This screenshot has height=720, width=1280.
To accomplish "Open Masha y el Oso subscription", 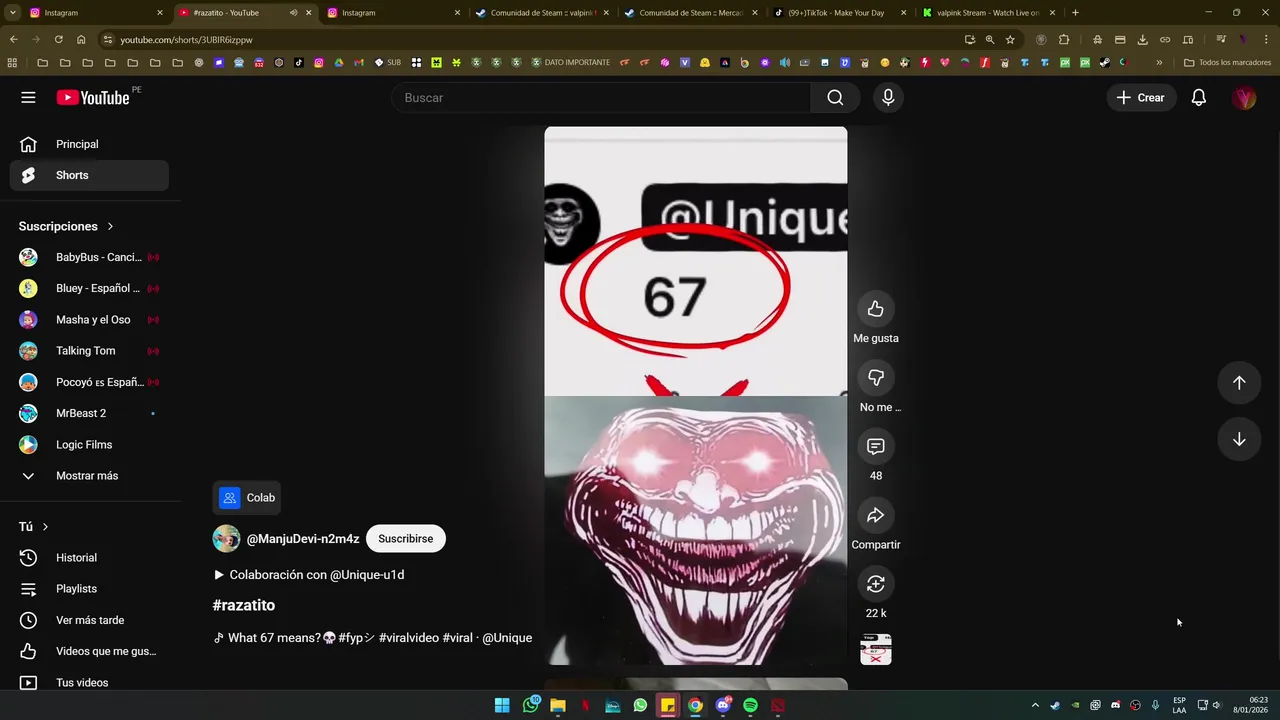I will 89,320.
